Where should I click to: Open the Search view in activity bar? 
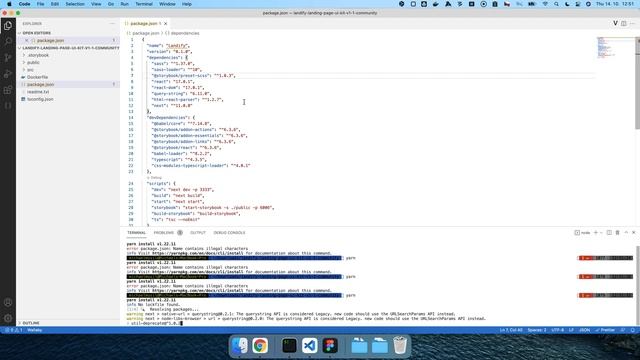[8, 42]
